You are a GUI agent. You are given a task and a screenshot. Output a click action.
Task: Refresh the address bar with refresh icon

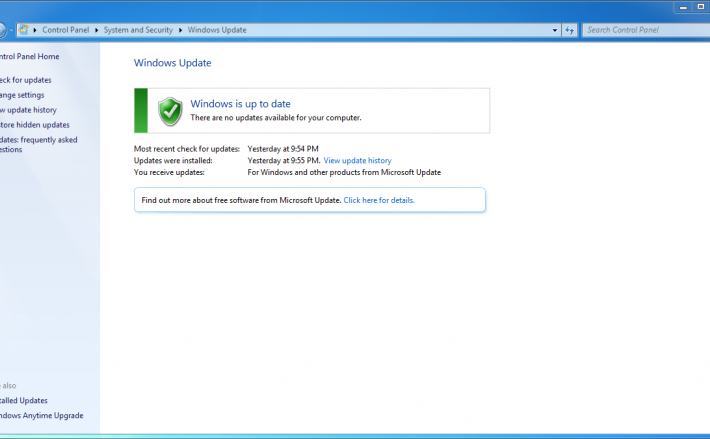point(570,30)
